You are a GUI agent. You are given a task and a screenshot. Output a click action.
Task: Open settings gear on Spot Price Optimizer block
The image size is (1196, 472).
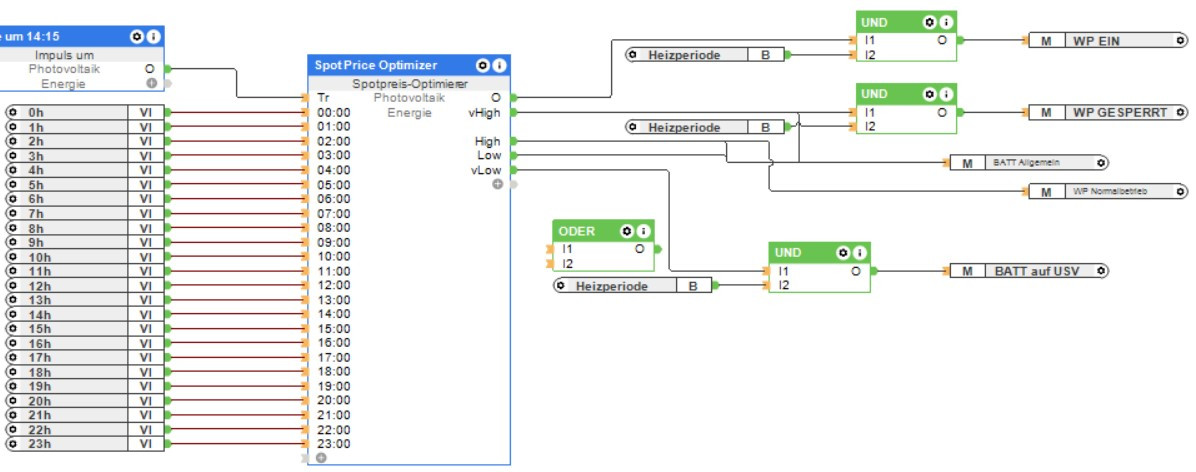click(x=482, y=66)
